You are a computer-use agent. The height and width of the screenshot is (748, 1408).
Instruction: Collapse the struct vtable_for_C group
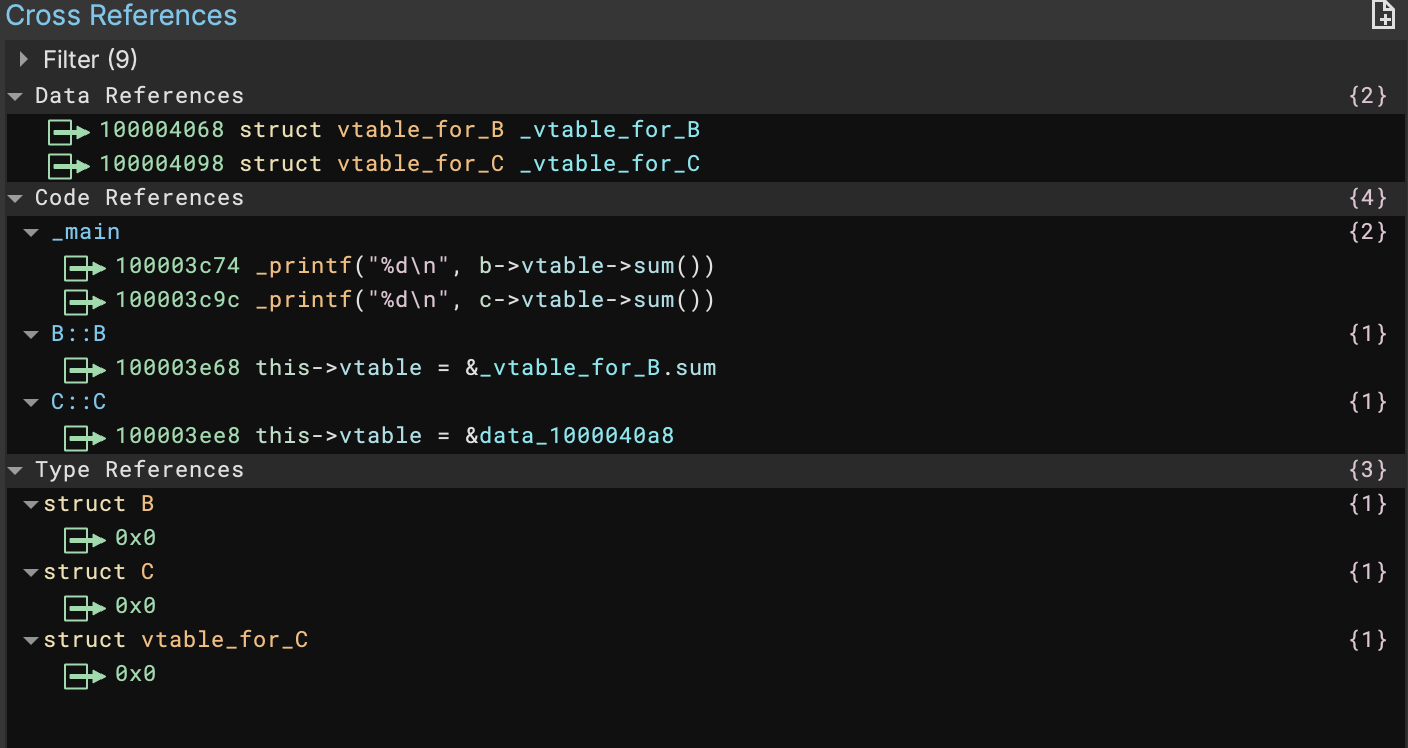tap(30, 639)
